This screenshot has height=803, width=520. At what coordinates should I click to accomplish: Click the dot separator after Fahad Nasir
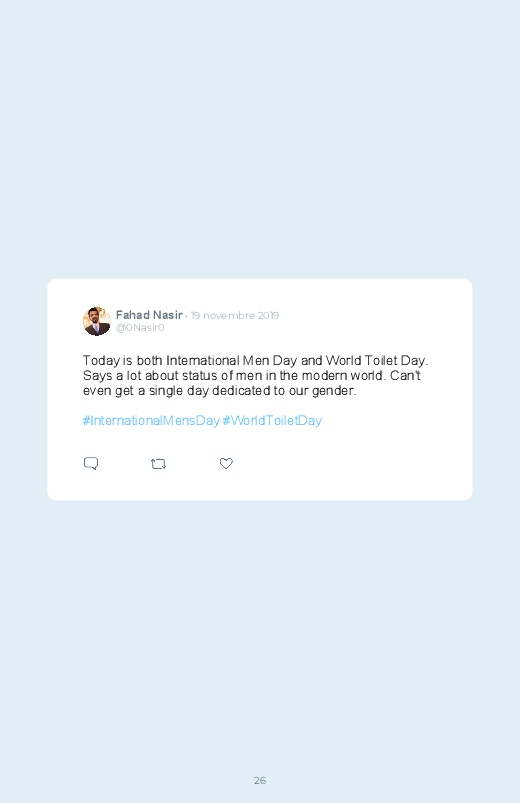(186, 316)
